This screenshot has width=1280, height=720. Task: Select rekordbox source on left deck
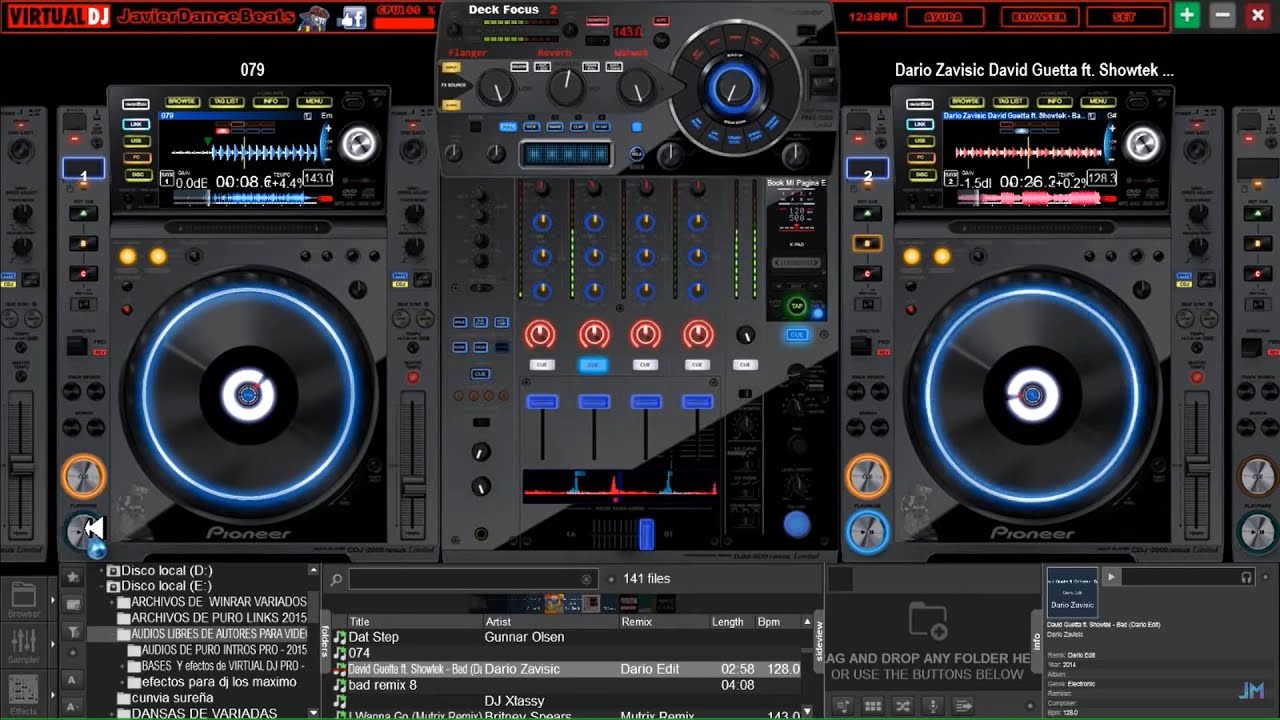point(136,104)
